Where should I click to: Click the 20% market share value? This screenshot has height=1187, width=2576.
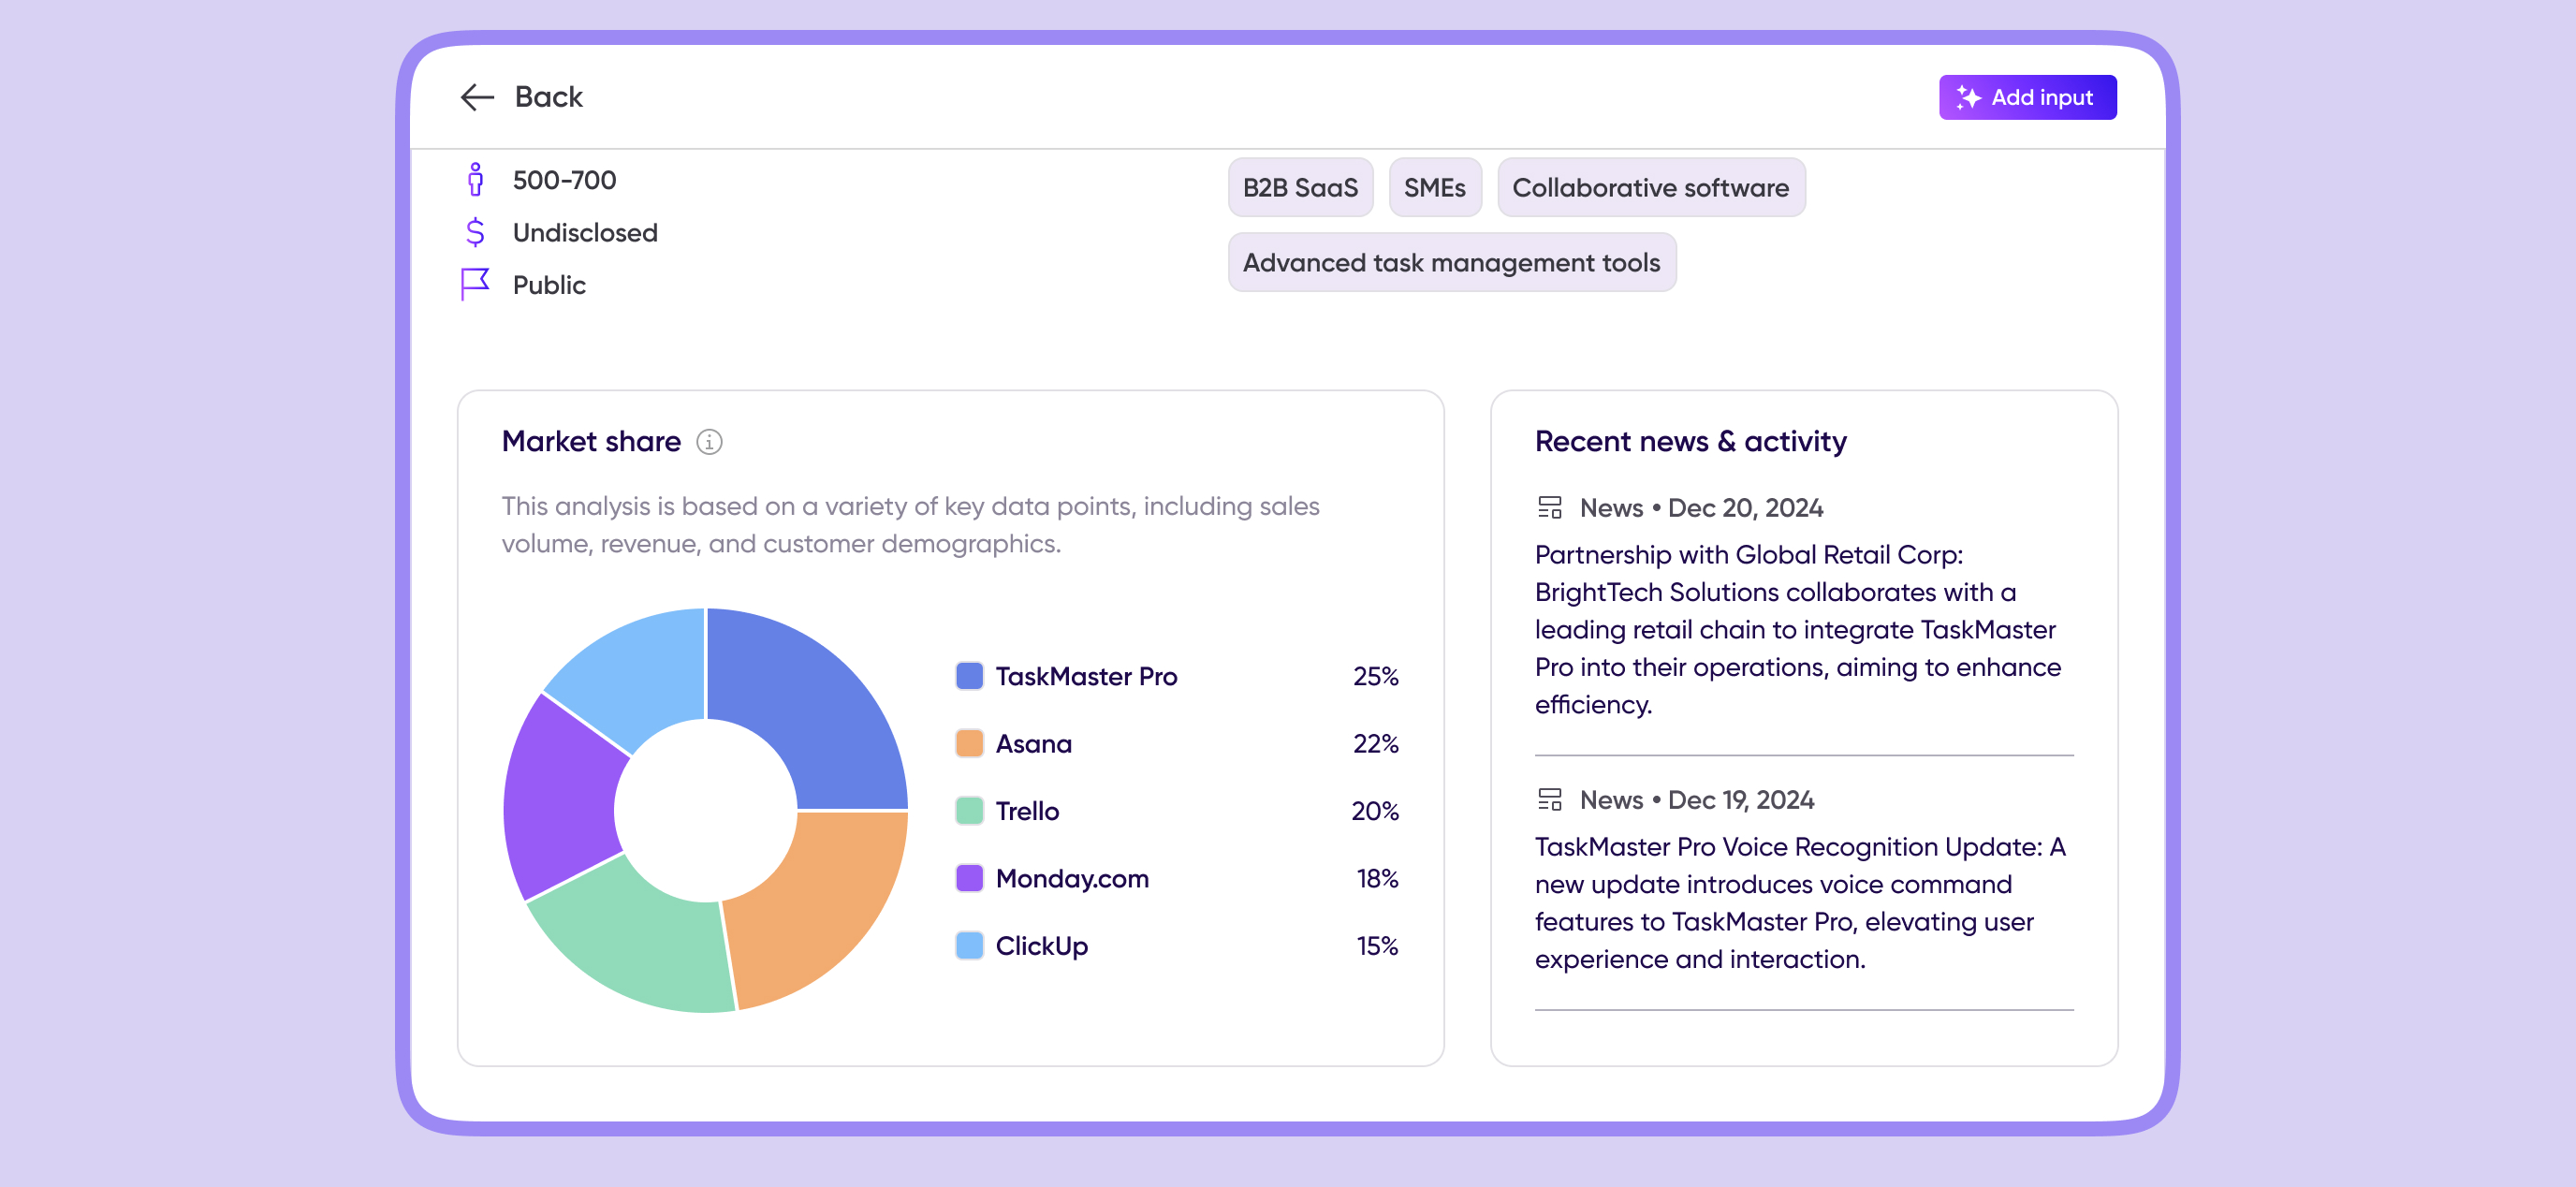(1374, 810)
